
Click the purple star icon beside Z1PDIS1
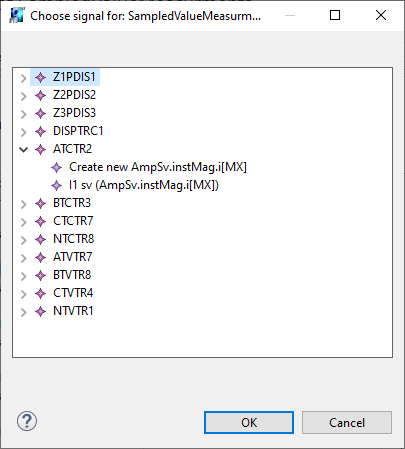click(40, 77)
